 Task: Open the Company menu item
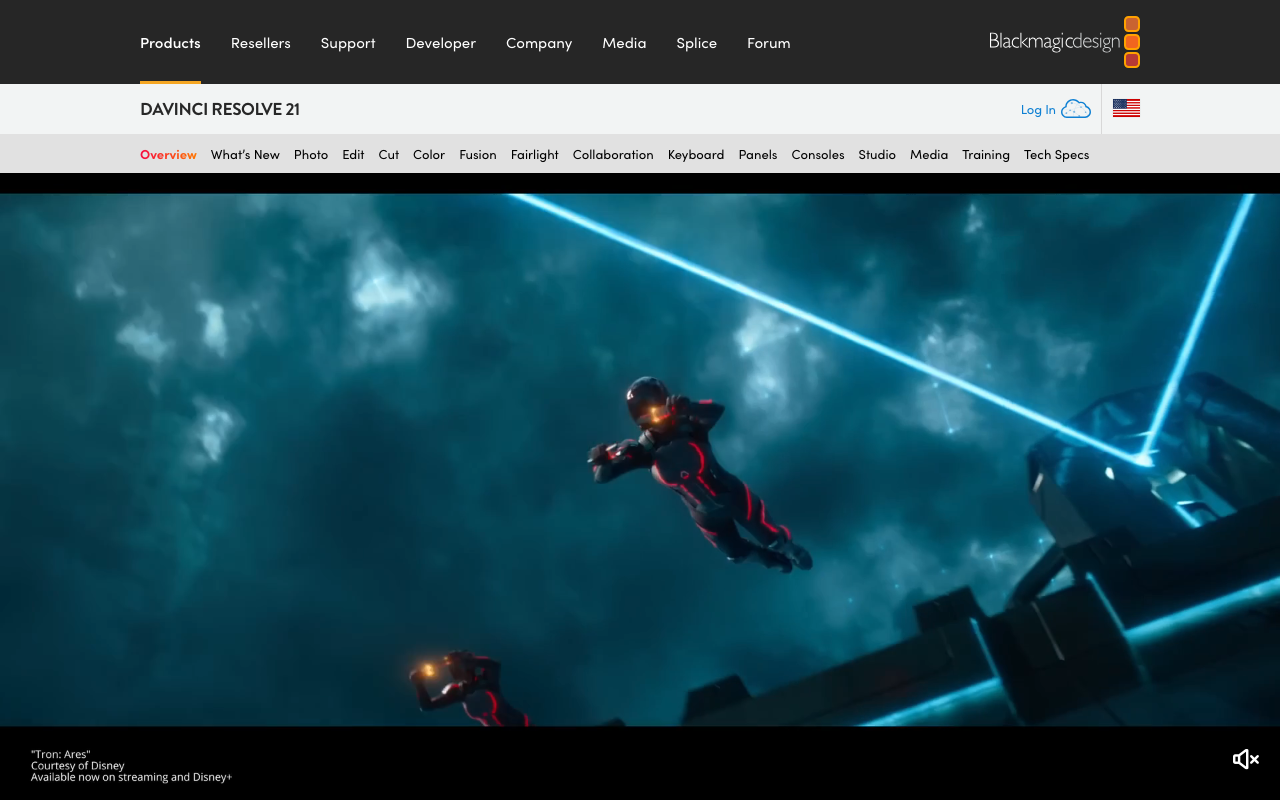click(x=539, y=43)
